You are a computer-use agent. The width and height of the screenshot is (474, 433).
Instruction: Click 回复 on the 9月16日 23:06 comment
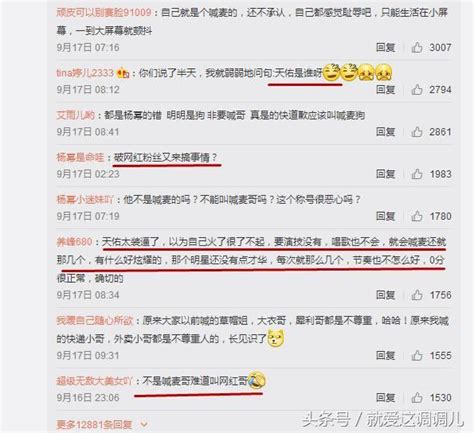(386, 398)
